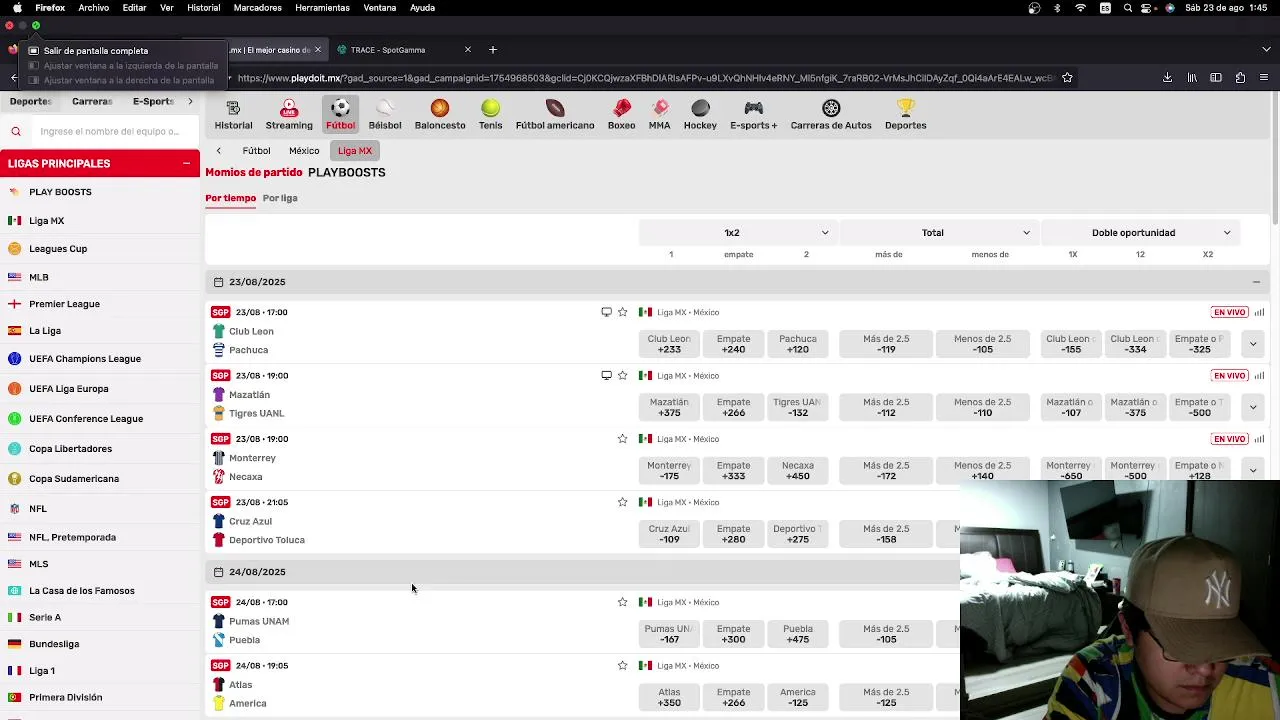Open the Historial menu in menu bar
This screenshot has height=720, width=1280.
click(x=204, y=8)
